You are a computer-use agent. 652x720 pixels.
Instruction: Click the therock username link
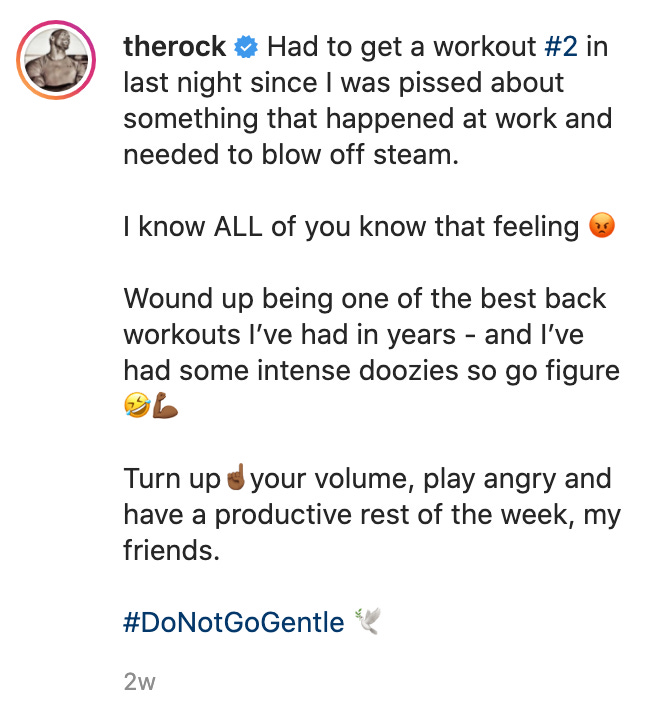[x=174, y=46]
